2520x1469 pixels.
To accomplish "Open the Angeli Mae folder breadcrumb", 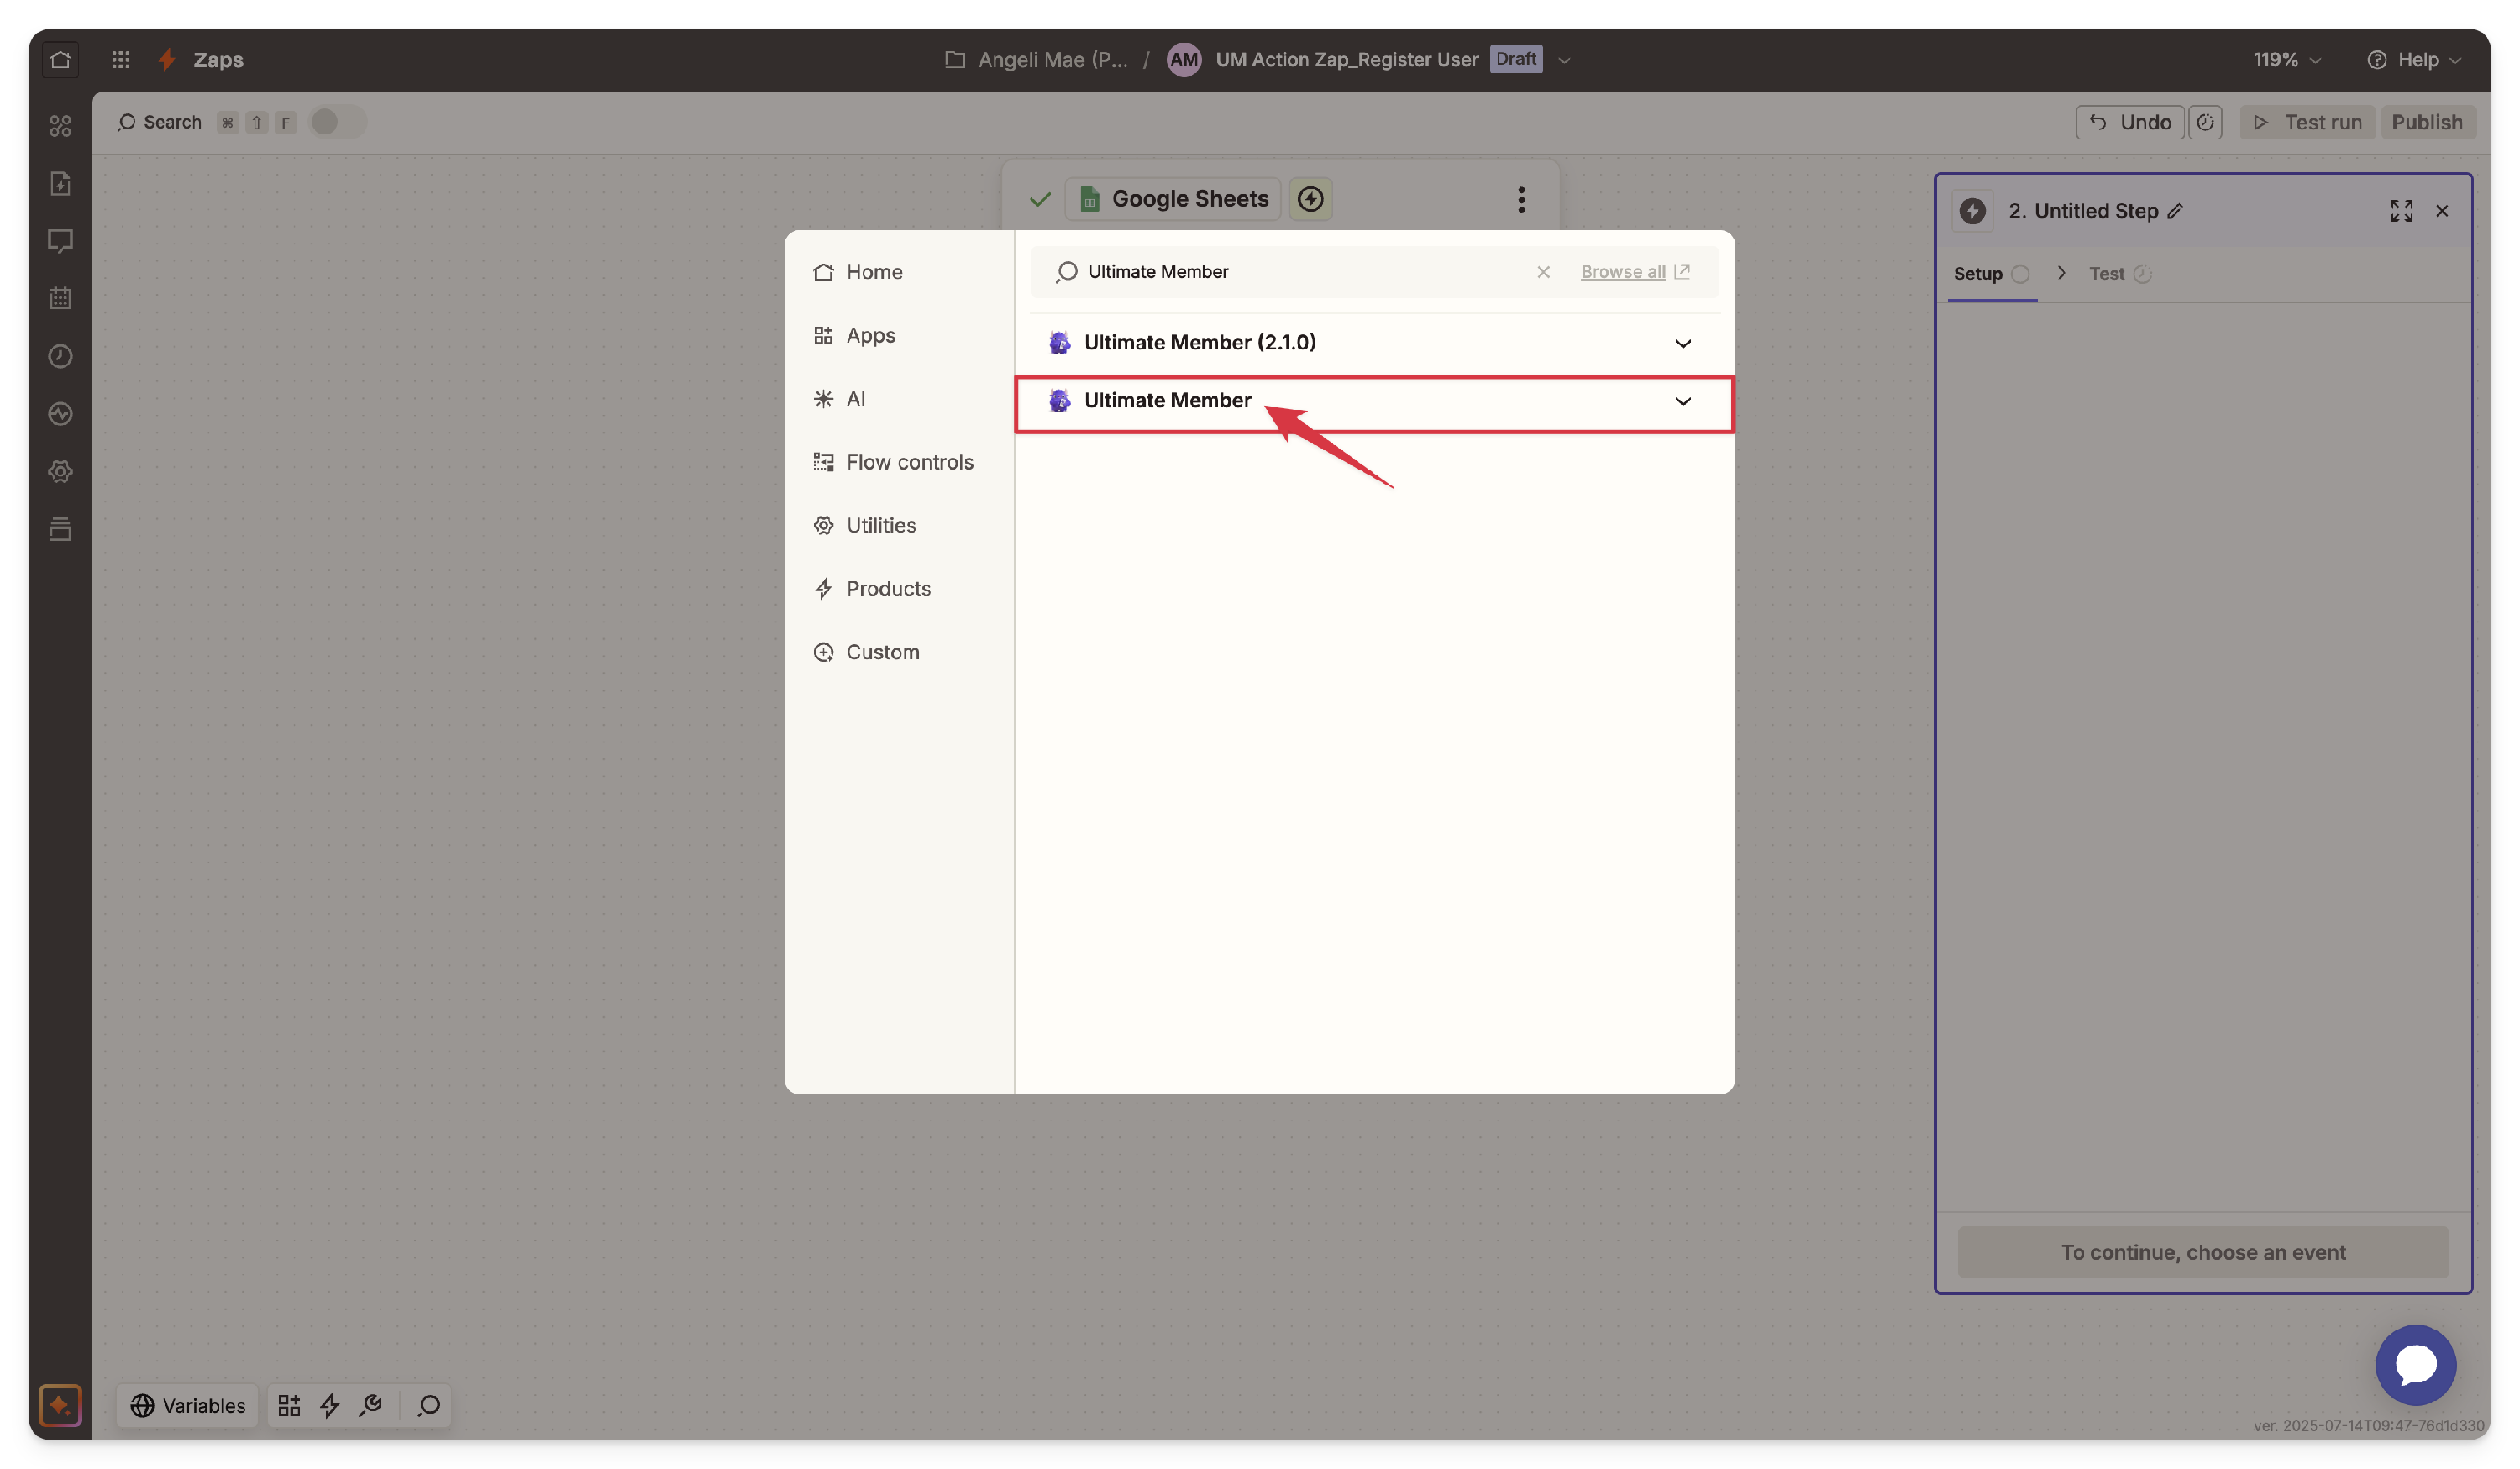I will pyautogui.click(x=1036, y=60).
